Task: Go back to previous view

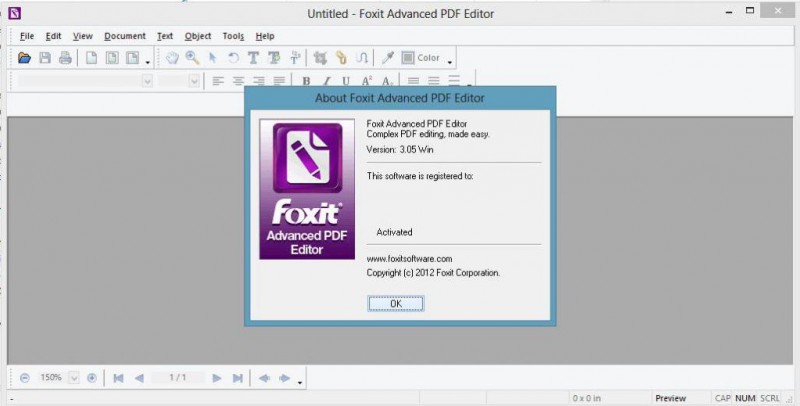Action: [264, 378]
